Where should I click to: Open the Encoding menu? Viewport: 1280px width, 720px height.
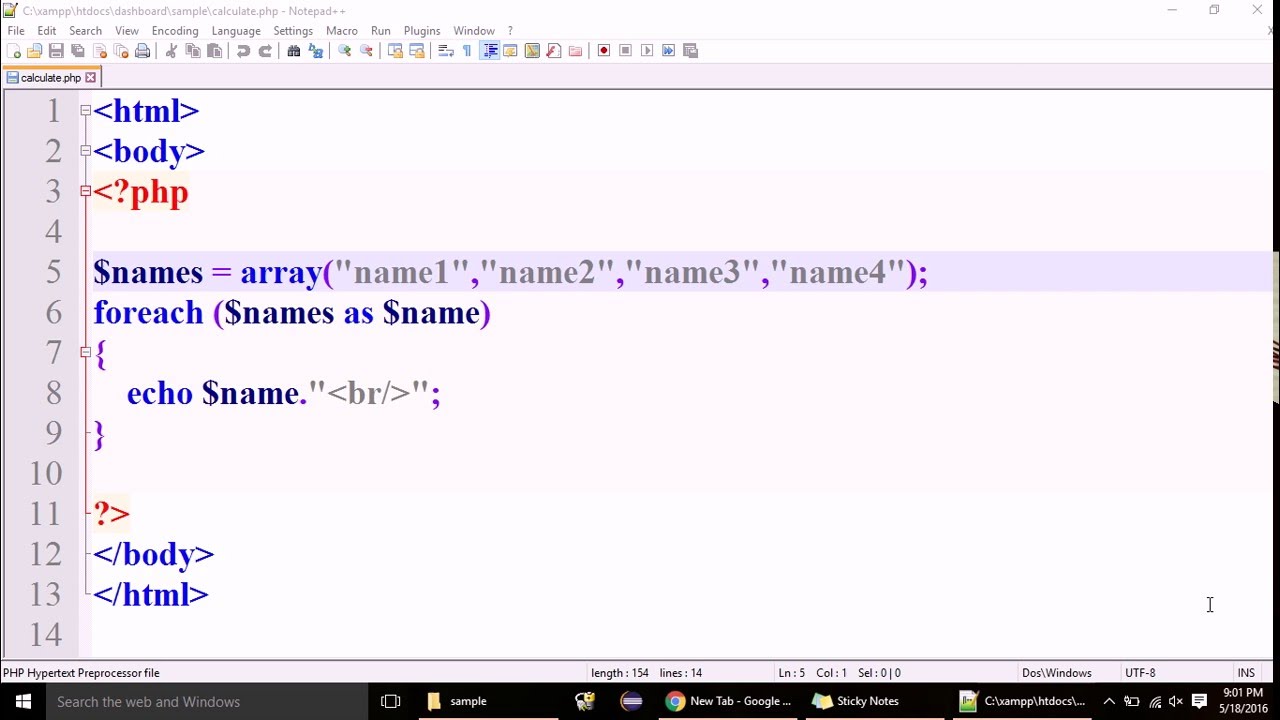(175, 31)
